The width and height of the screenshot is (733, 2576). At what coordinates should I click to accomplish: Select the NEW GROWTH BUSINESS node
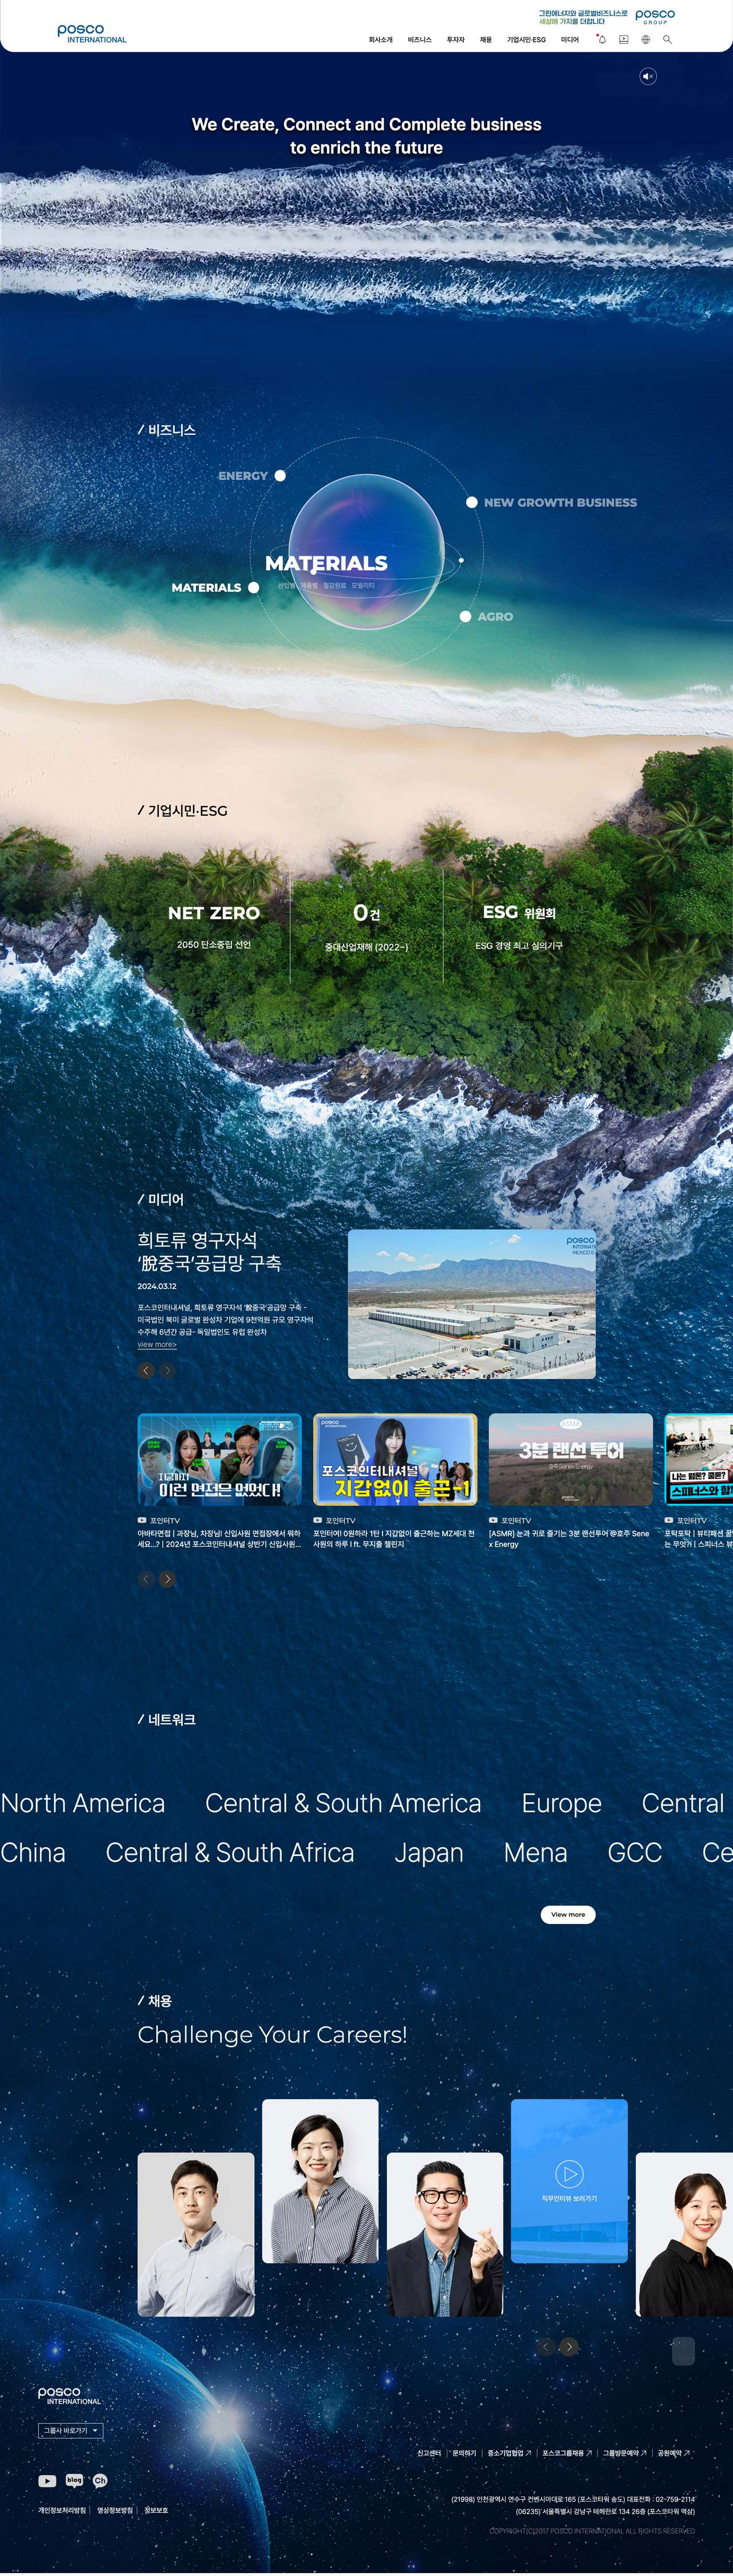472,502
